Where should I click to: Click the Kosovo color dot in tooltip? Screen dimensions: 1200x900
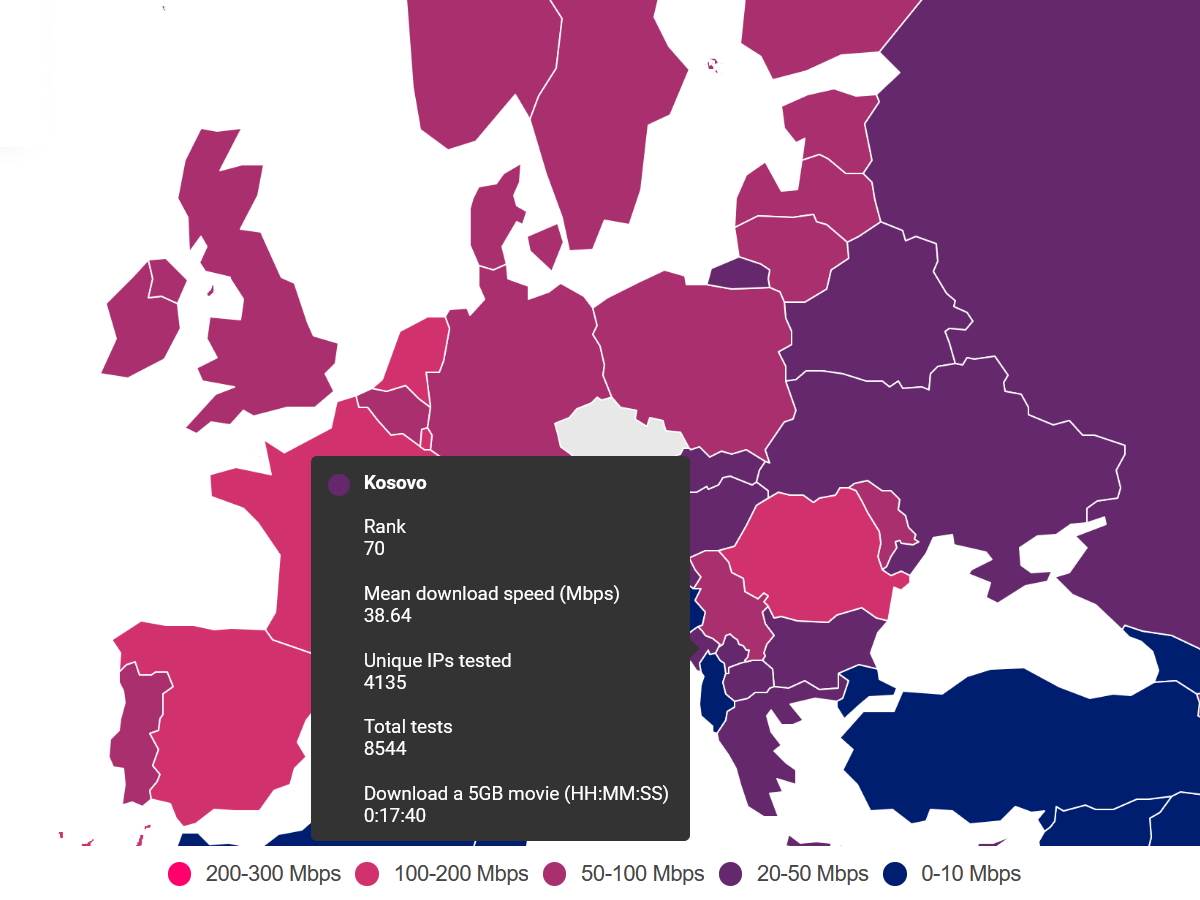pyautogui.click(x=339, y=484)
